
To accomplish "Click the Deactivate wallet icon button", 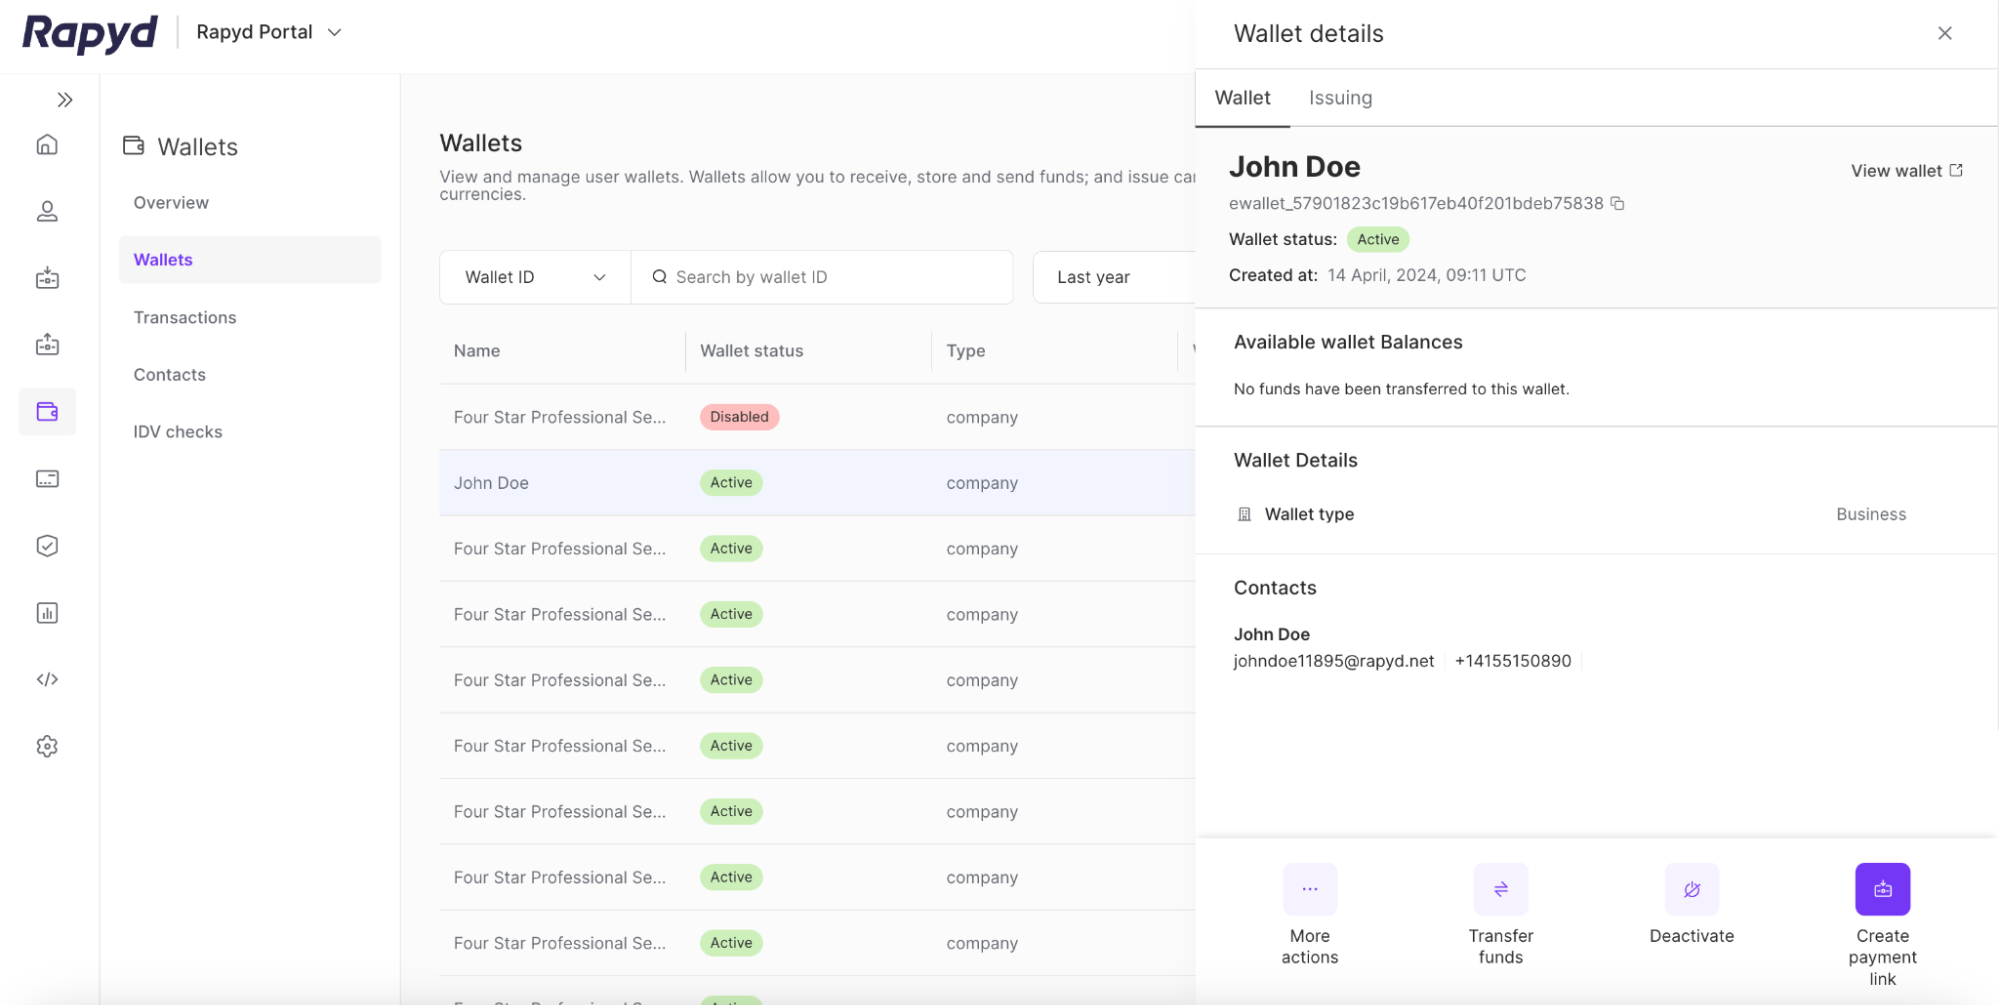I will coord(1691,889).
